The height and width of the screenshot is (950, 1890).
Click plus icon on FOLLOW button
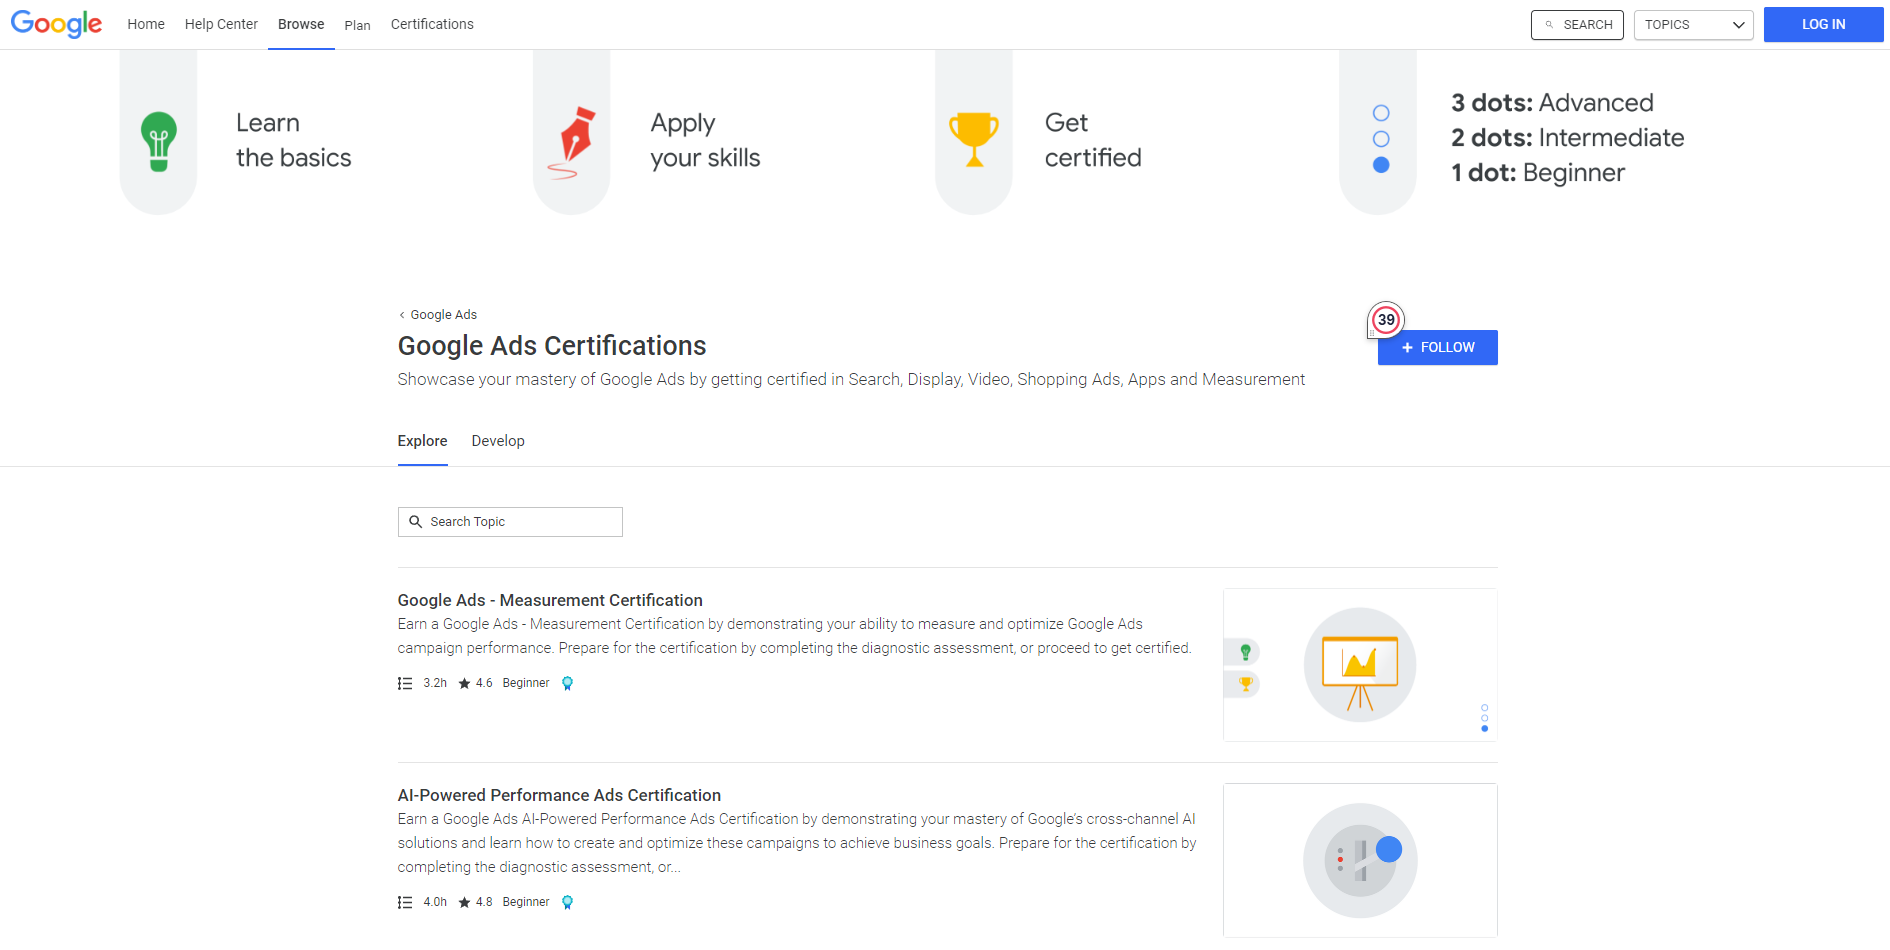[1407, 347]
